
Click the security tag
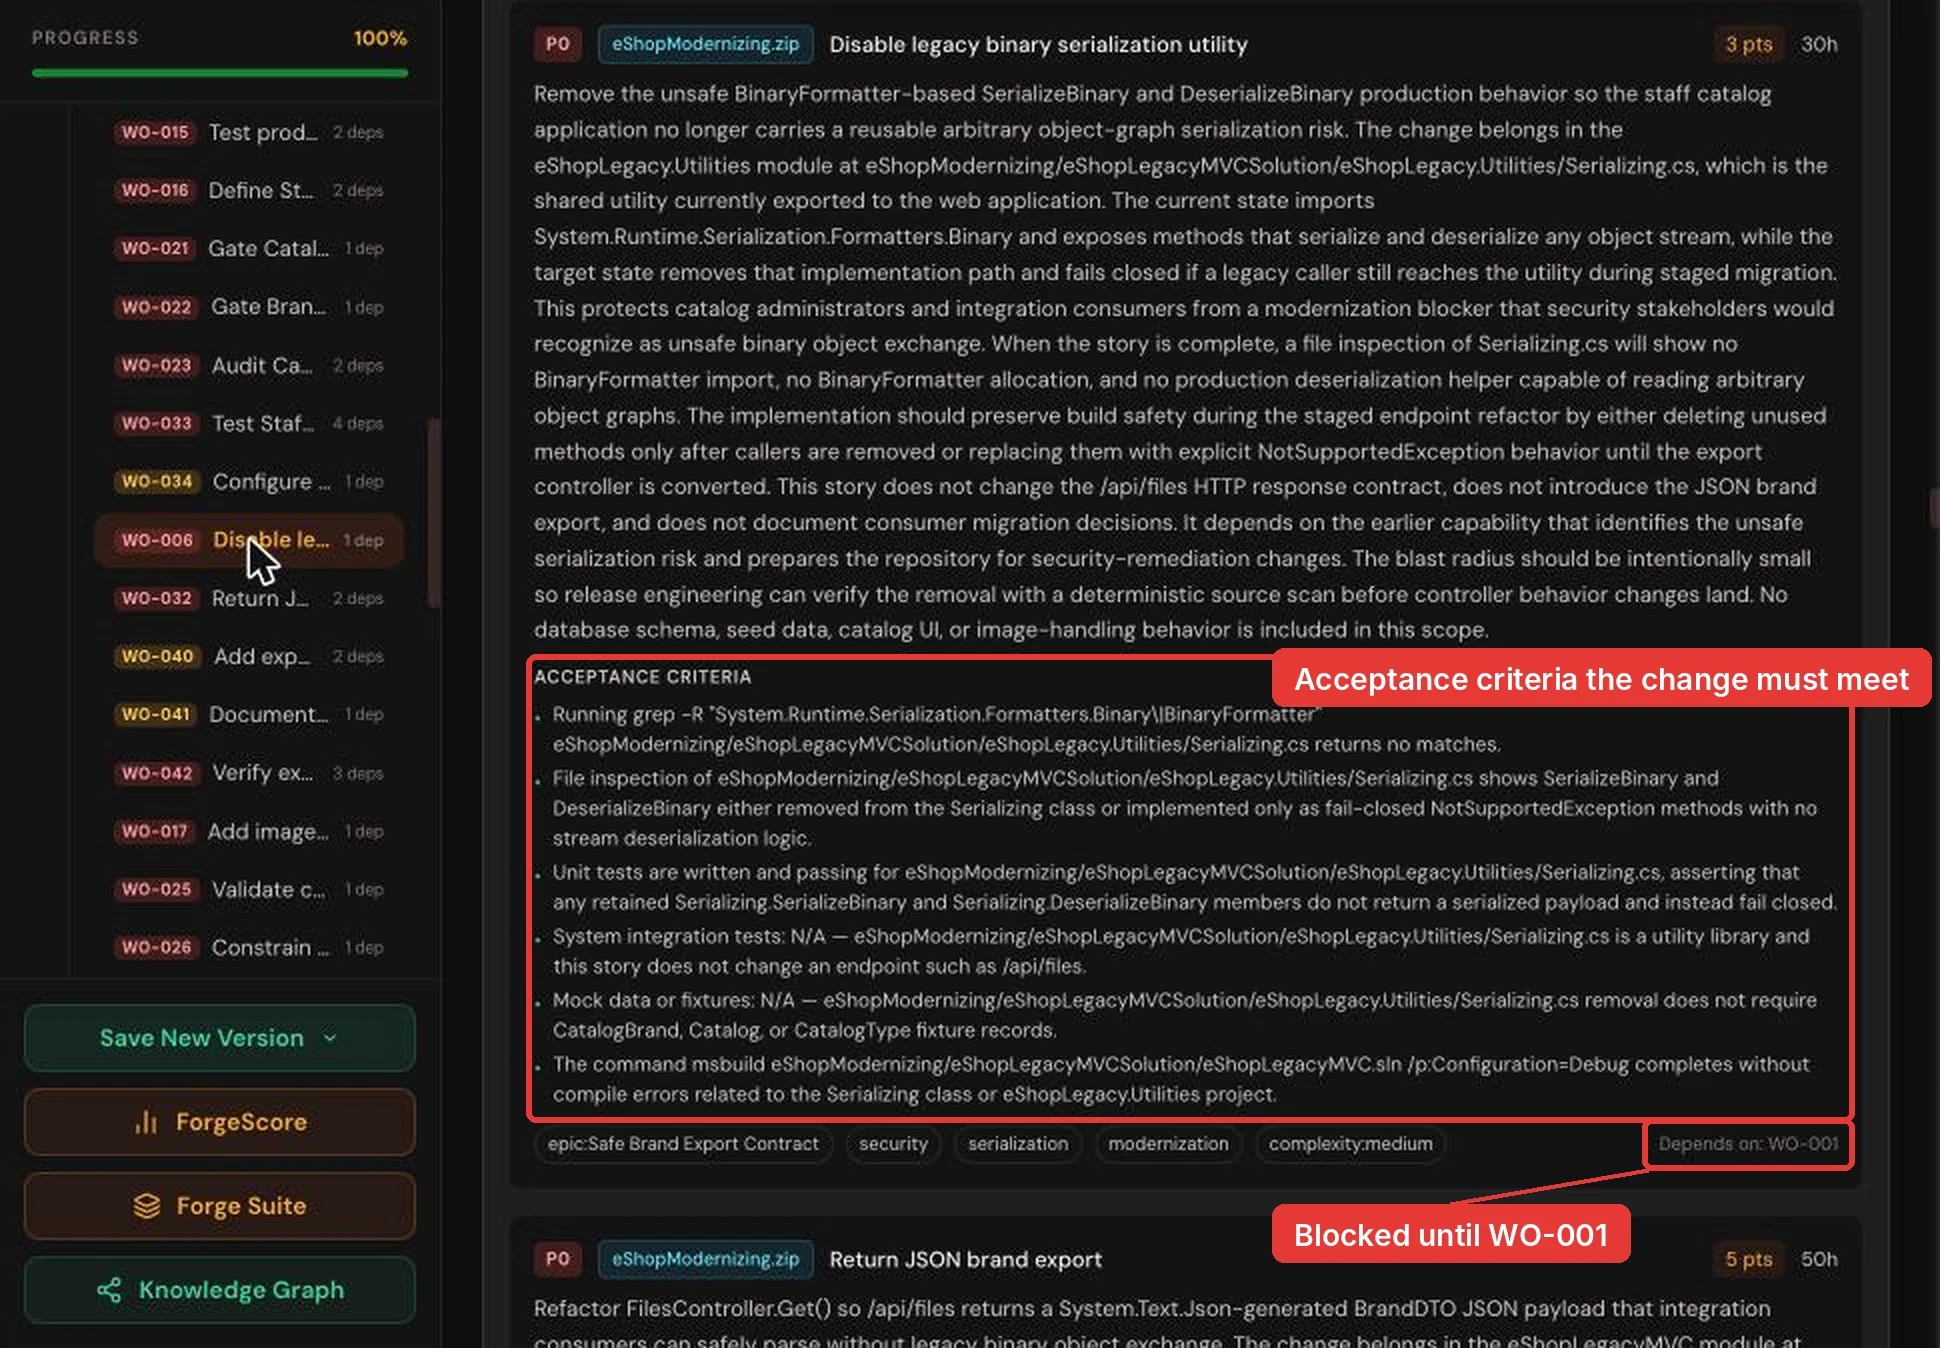893,1144
